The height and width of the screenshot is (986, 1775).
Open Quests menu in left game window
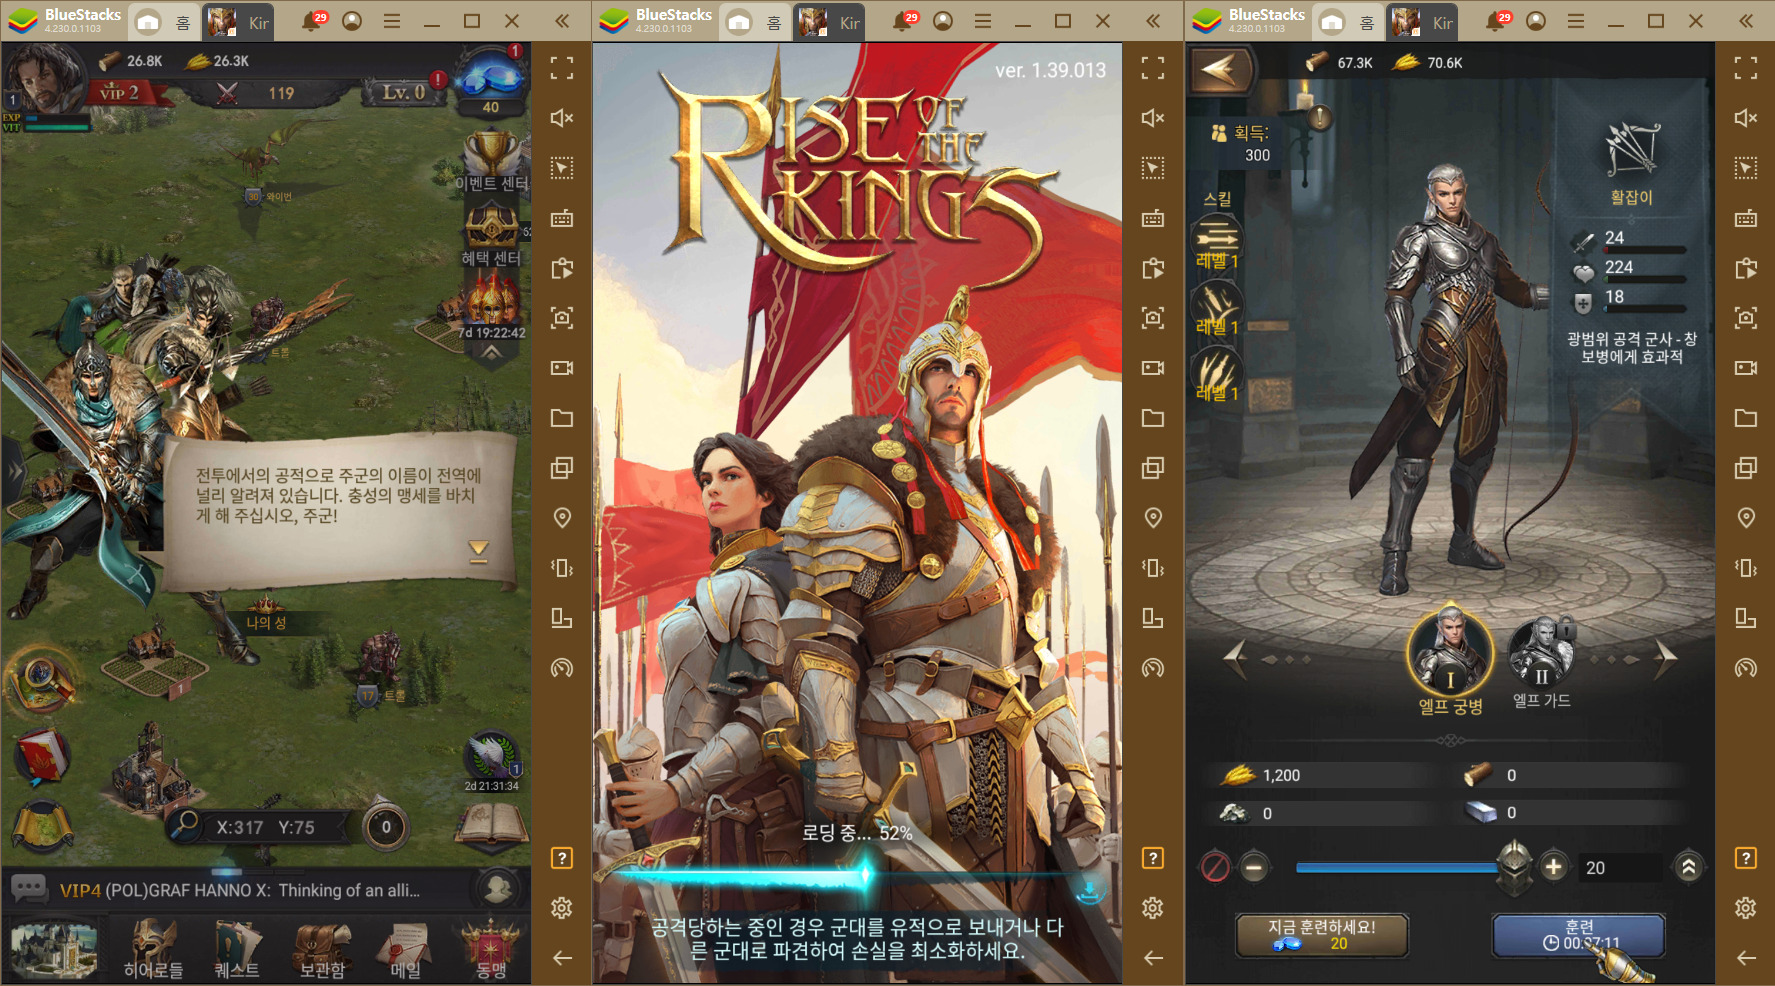click(x=237, y=948)
